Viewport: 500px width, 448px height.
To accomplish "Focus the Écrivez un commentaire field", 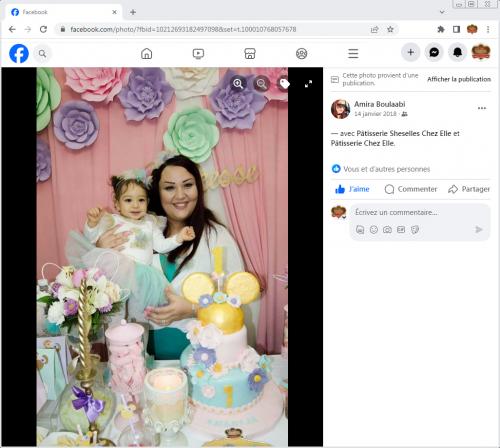I will tap(420, 212).
